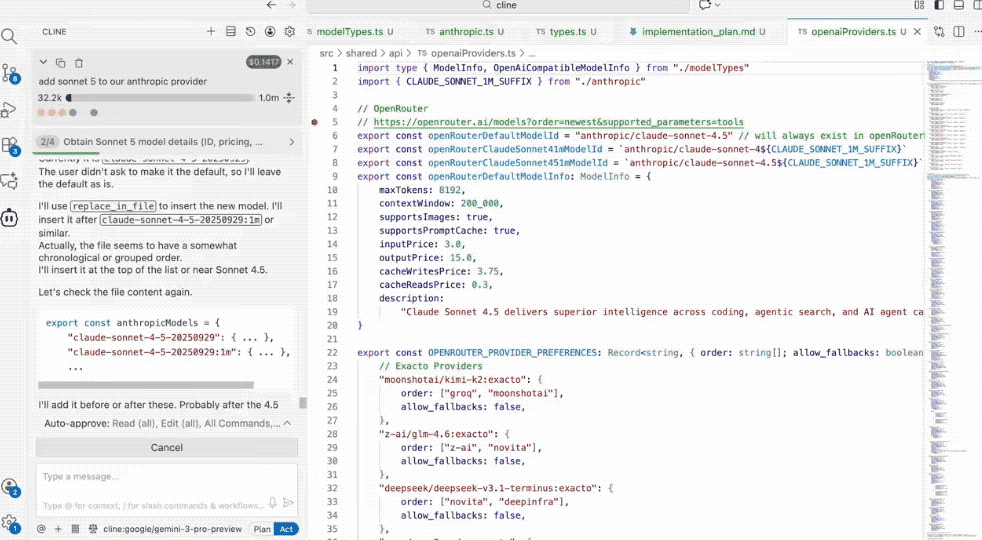Delete the task with trash icon

79,63
